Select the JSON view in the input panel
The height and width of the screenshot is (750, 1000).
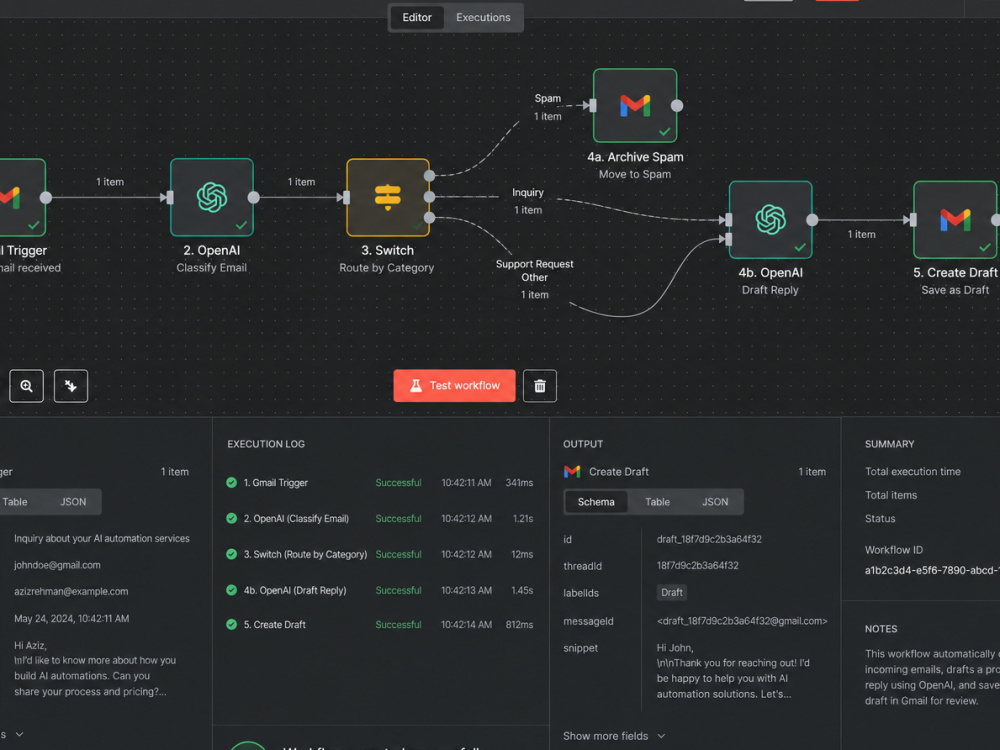(73, 502)
